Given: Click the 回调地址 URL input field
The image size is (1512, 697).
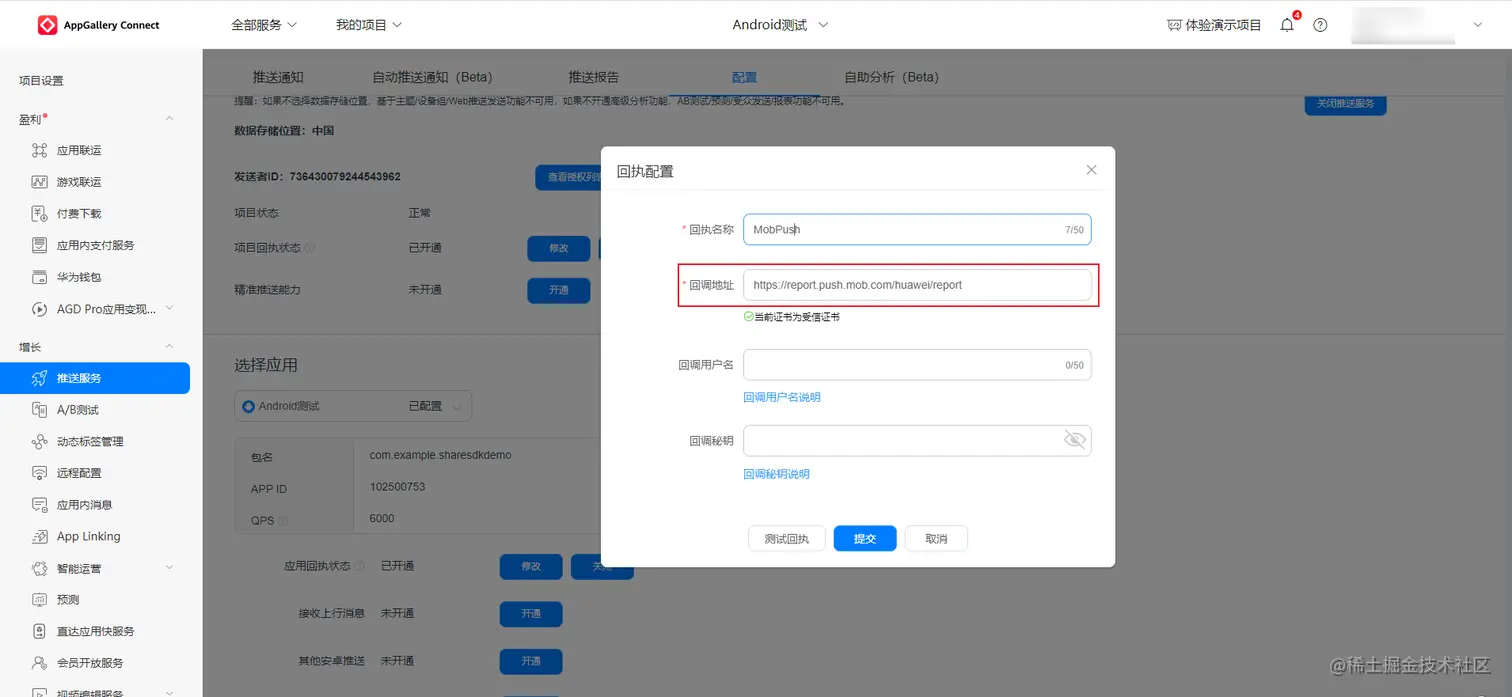Looking at the screenshot, I should [917, 285].
